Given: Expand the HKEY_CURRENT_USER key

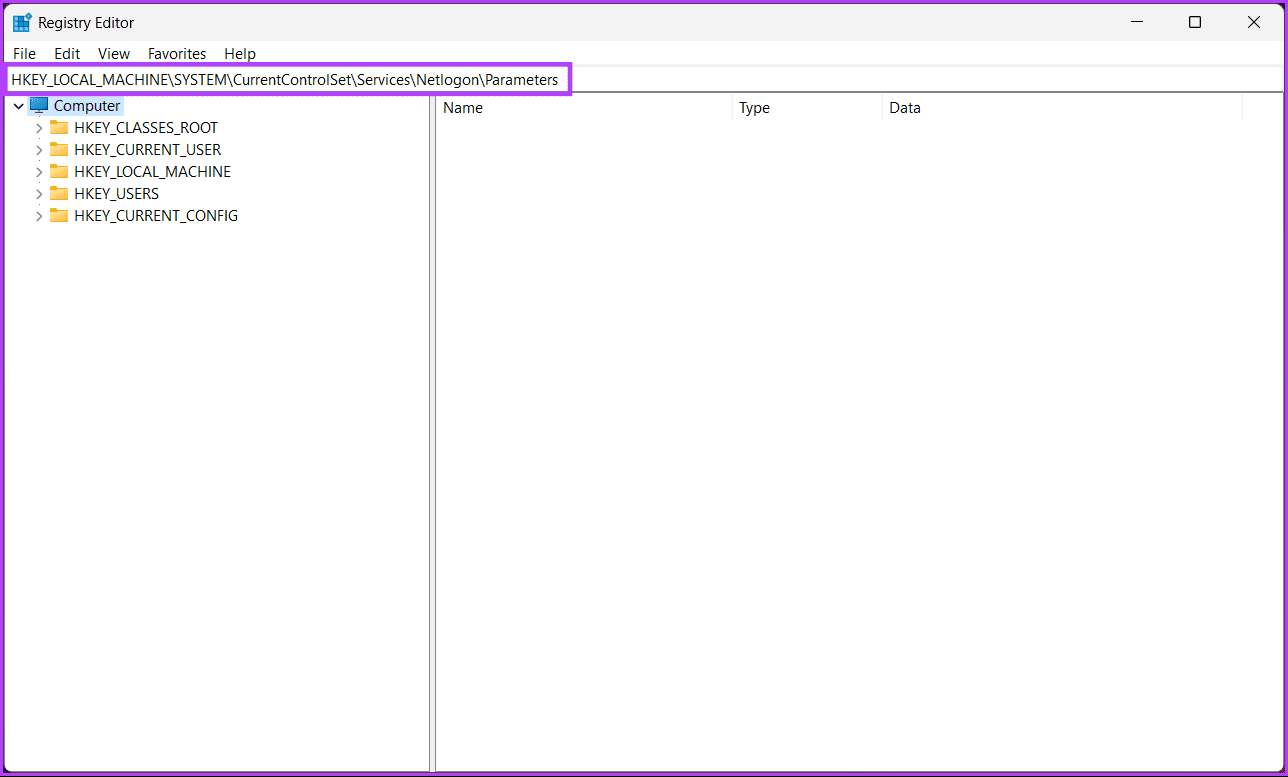Looking at the screenshot, I should pyautogui.click(x=39, y=150).
